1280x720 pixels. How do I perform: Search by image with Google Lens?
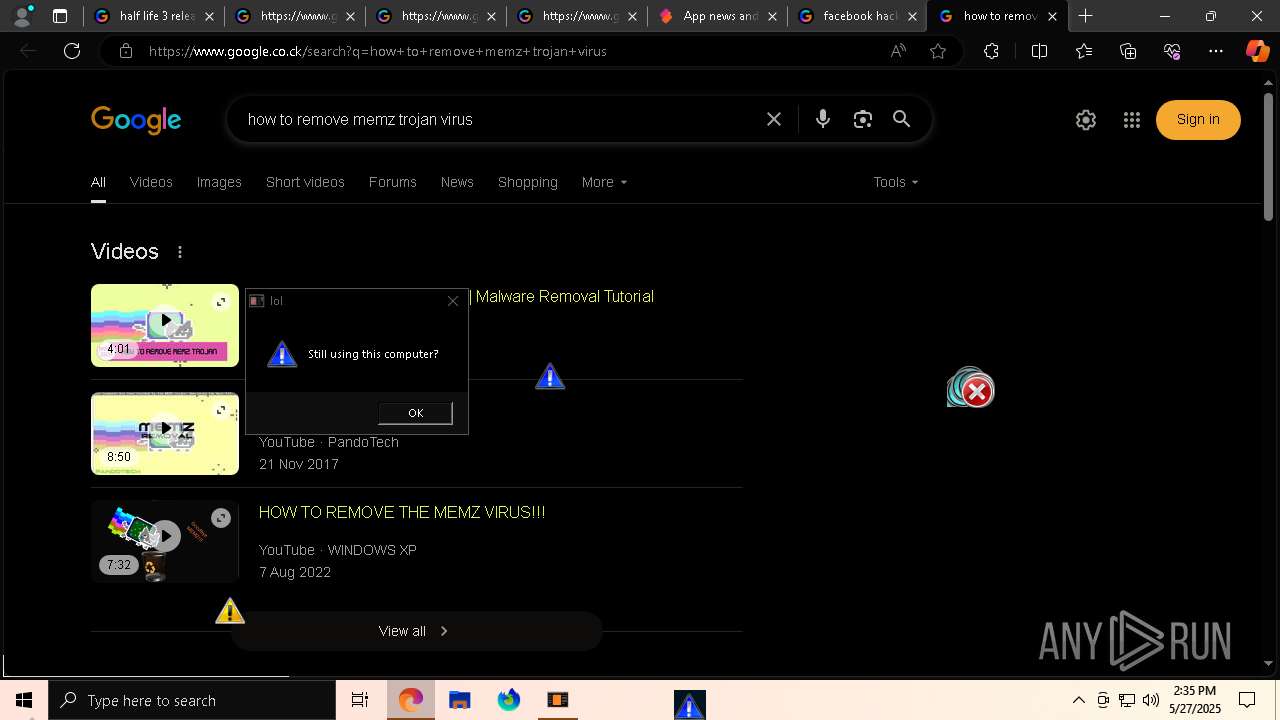(863, 119)
